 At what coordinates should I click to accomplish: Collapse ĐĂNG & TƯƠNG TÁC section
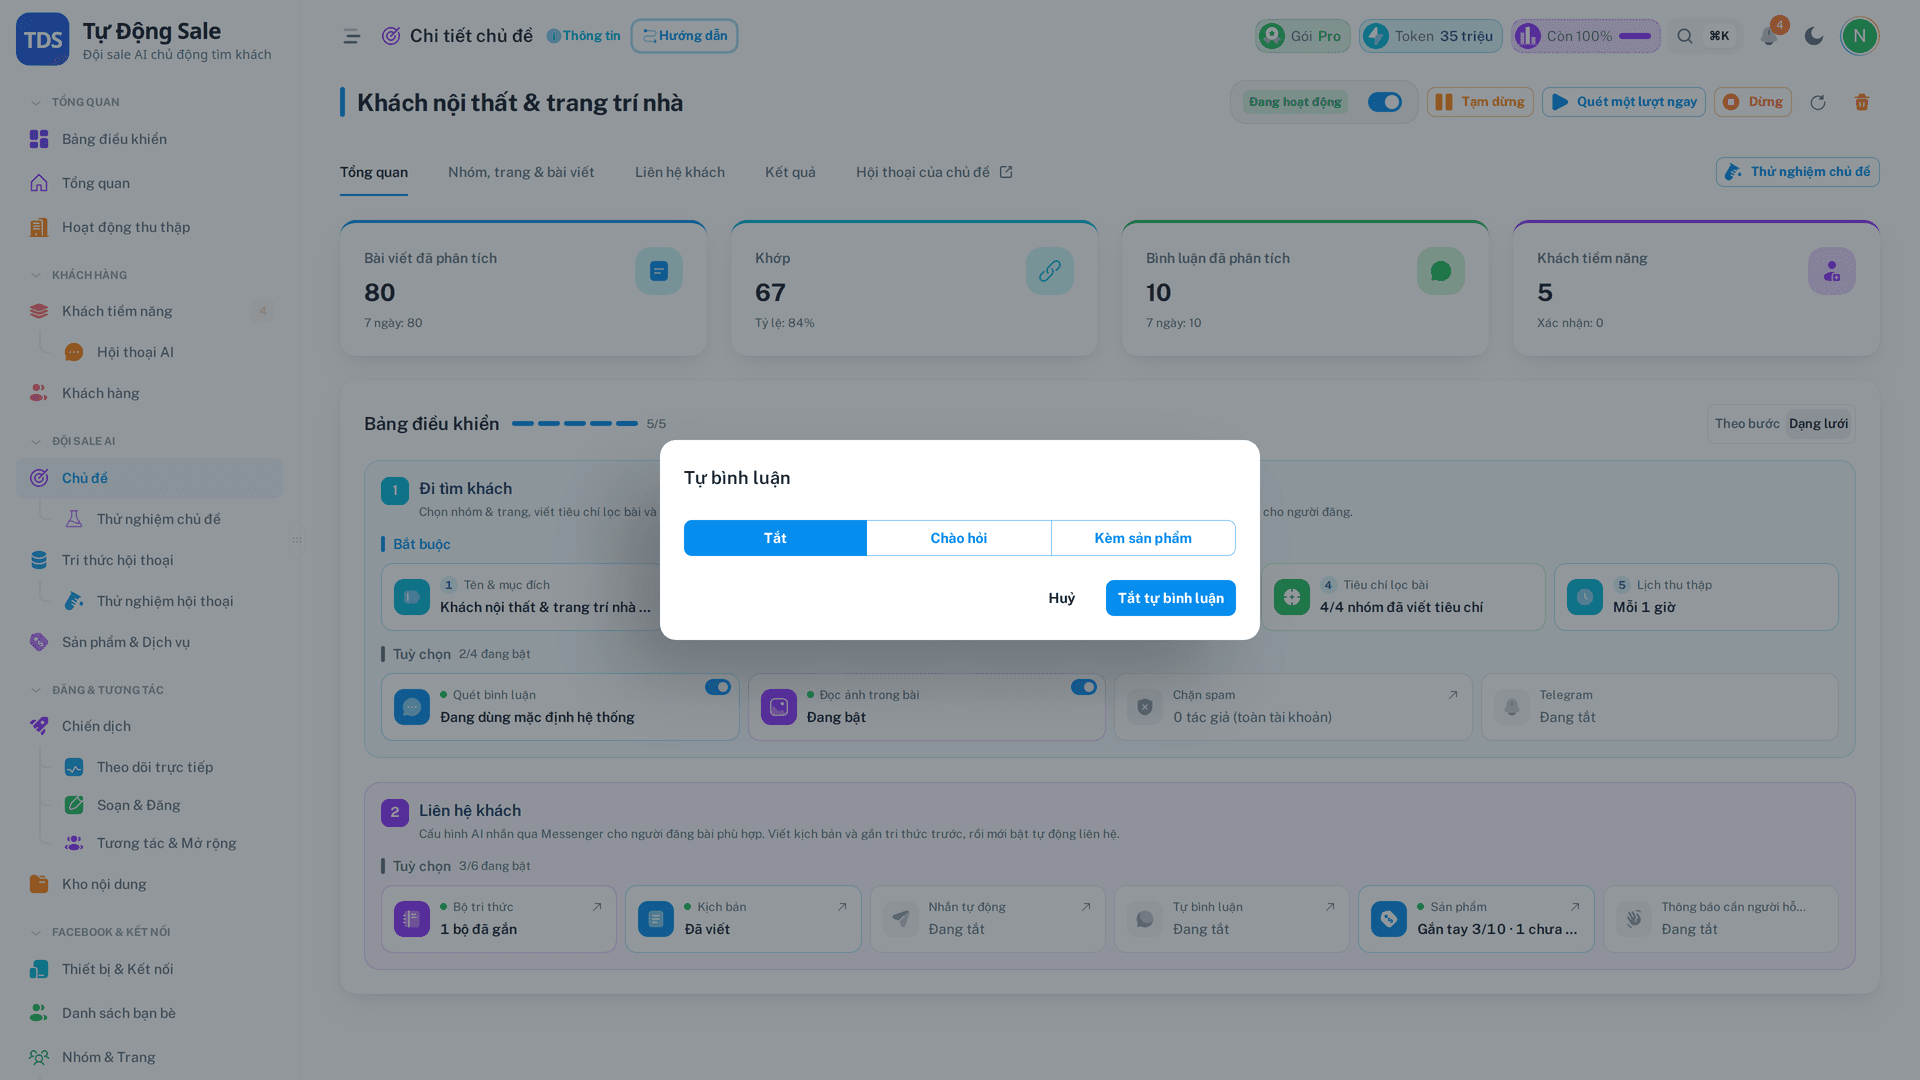tap(98, 690)
